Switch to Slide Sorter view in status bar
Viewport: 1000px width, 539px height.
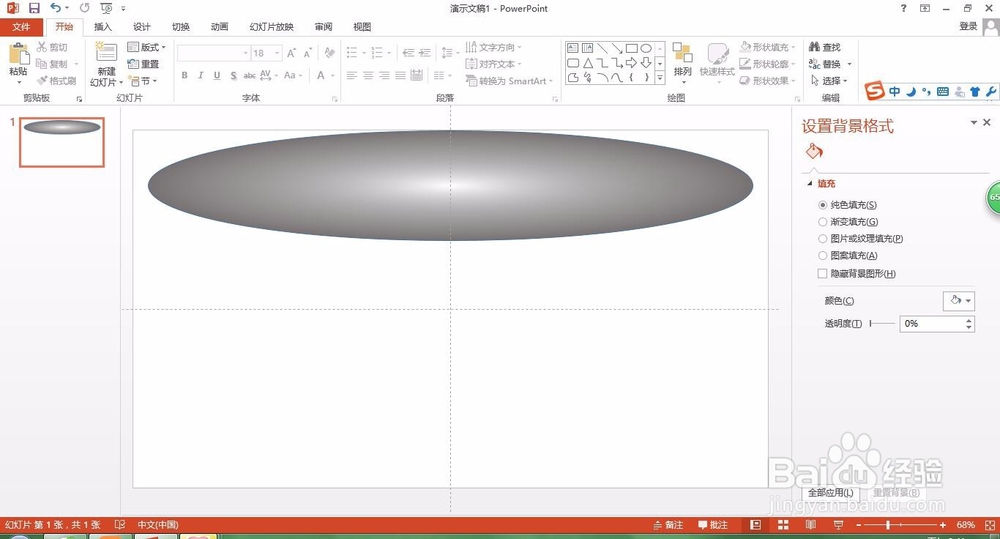[783, 525]
